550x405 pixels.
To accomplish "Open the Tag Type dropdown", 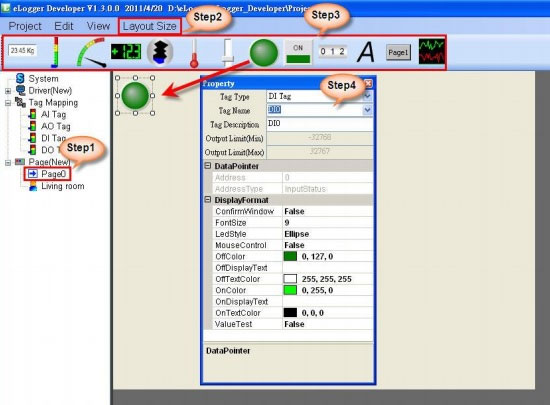I will coord(367,96).
